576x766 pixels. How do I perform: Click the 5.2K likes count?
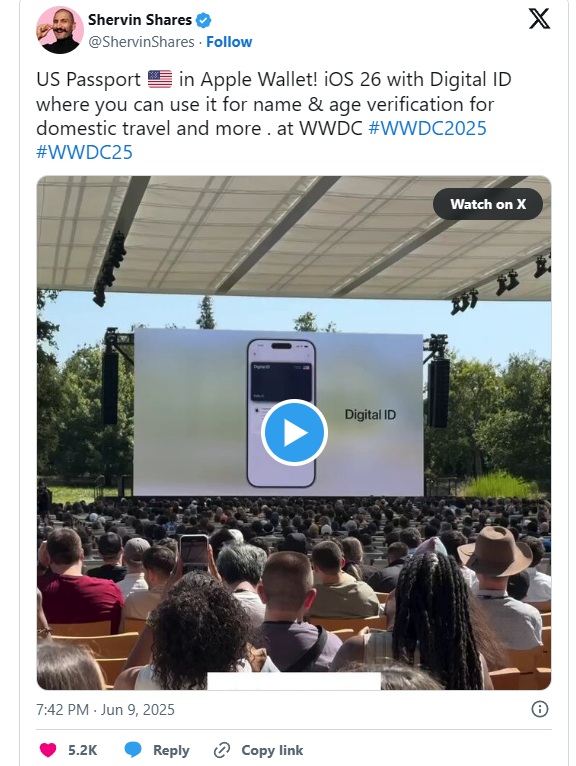point(83,750)
